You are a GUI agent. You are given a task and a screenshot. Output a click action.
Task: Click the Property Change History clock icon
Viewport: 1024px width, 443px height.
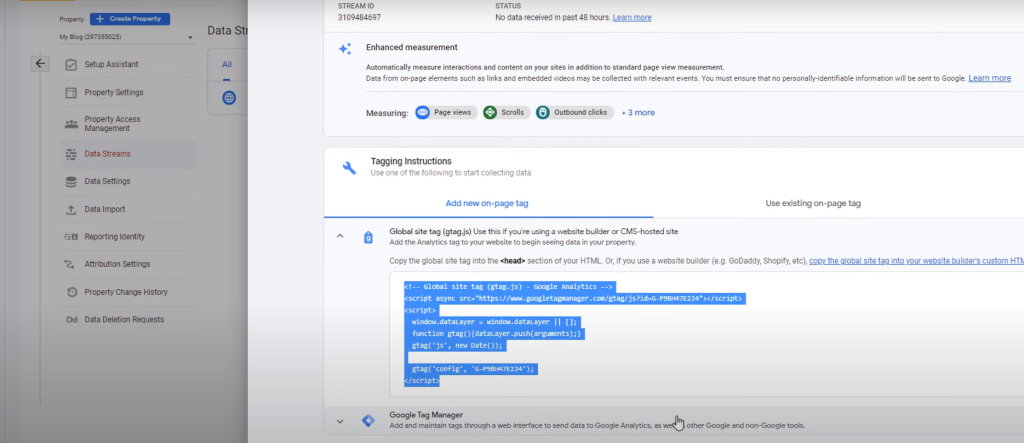pos(70,292)
